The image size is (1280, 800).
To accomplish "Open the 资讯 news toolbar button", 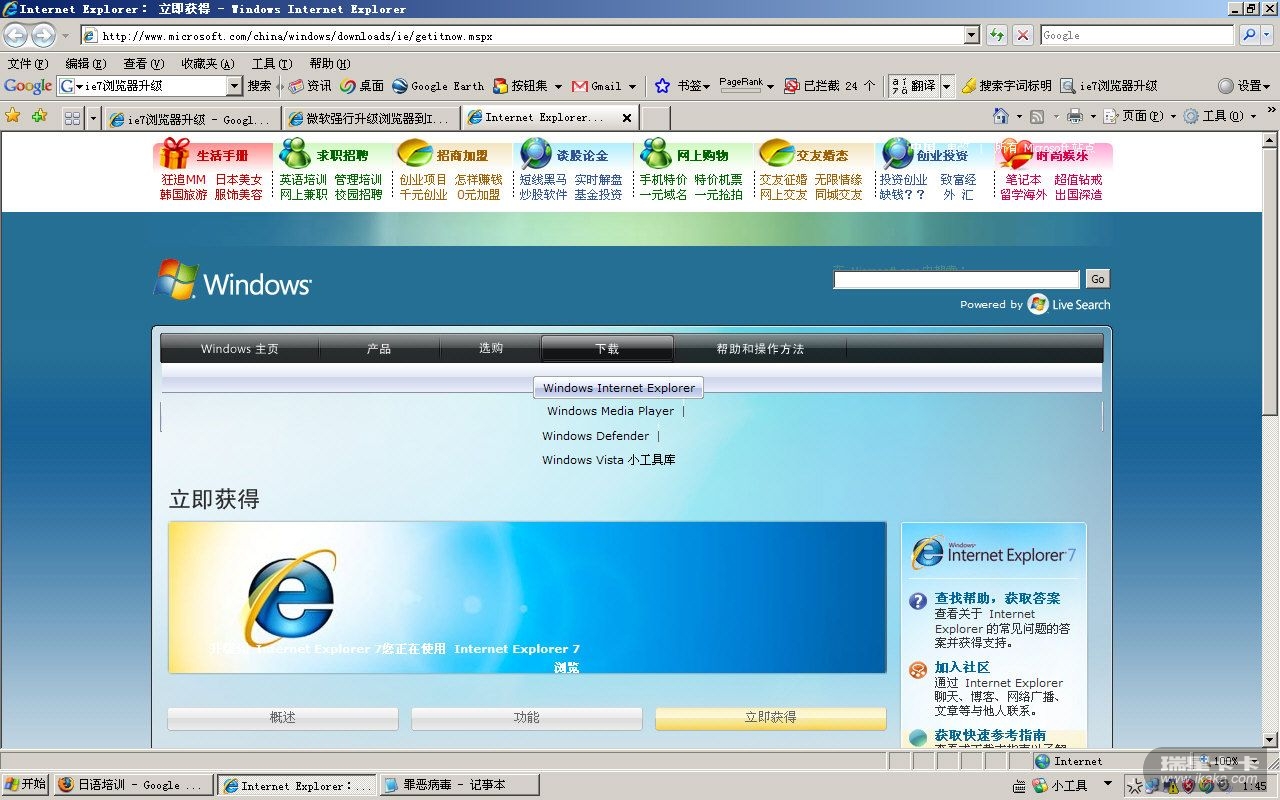I will [x=310, y=86].
